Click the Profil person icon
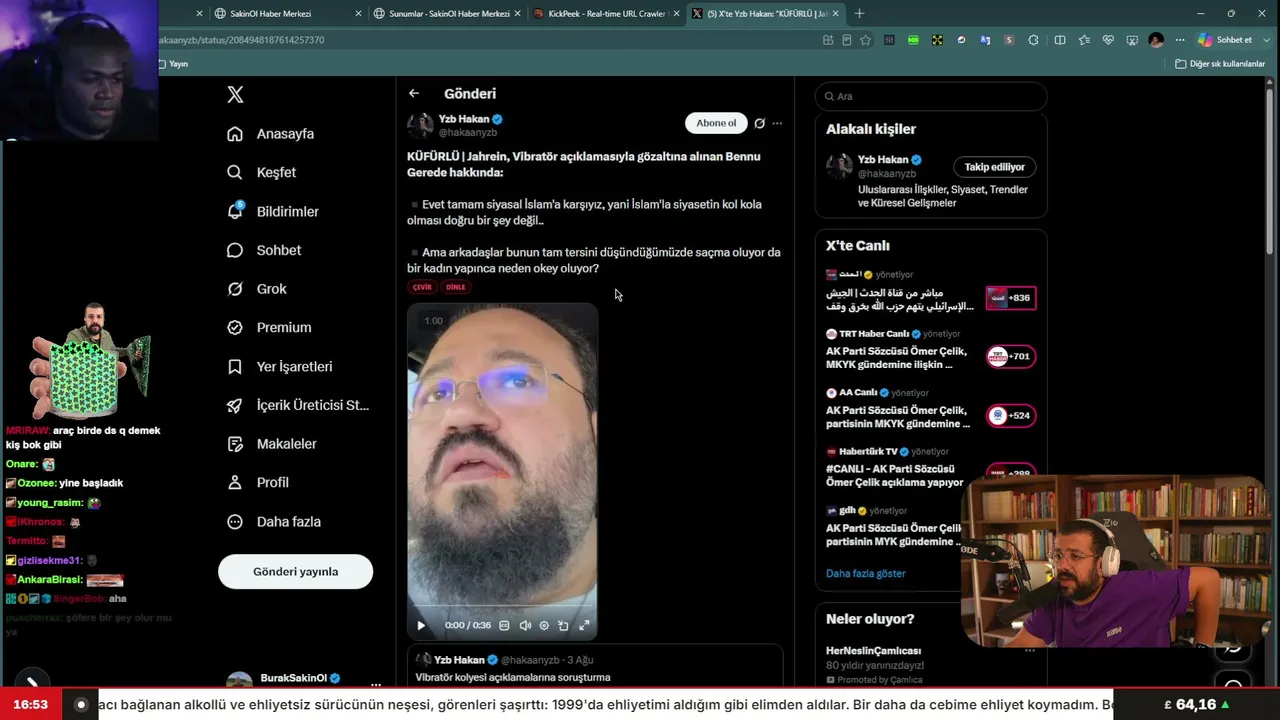 (235, 482)
